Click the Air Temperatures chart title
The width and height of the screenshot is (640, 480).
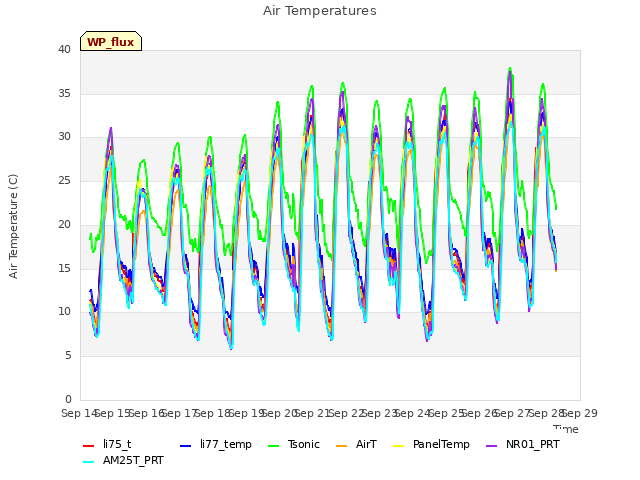(320, 11)
